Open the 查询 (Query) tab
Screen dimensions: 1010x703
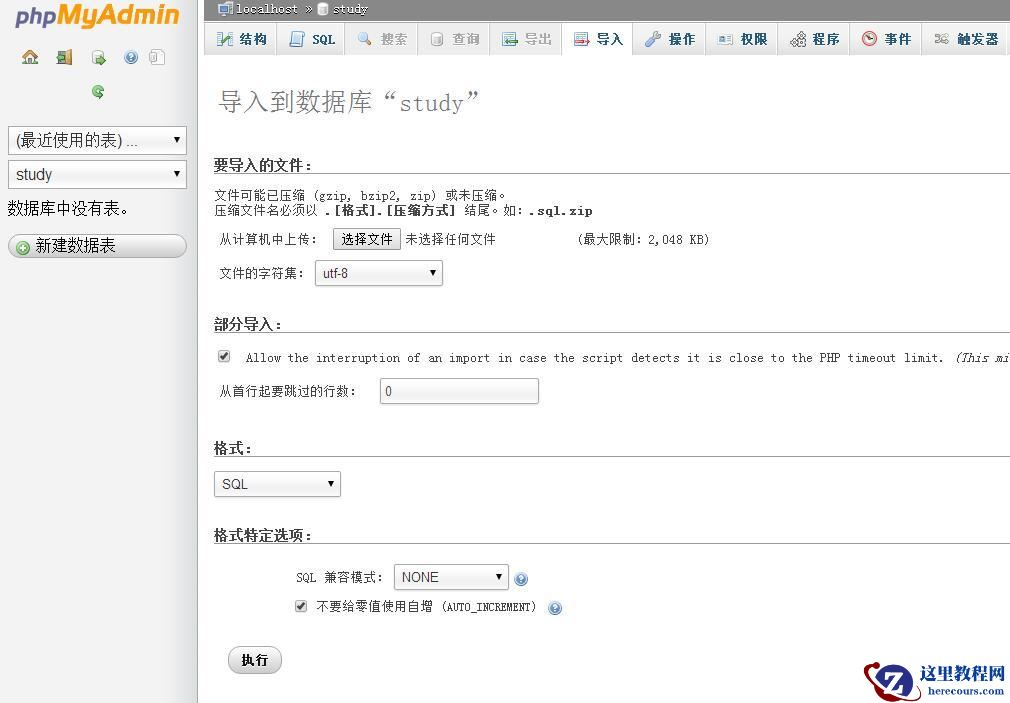pyautogui.click(x=453, y=39)
